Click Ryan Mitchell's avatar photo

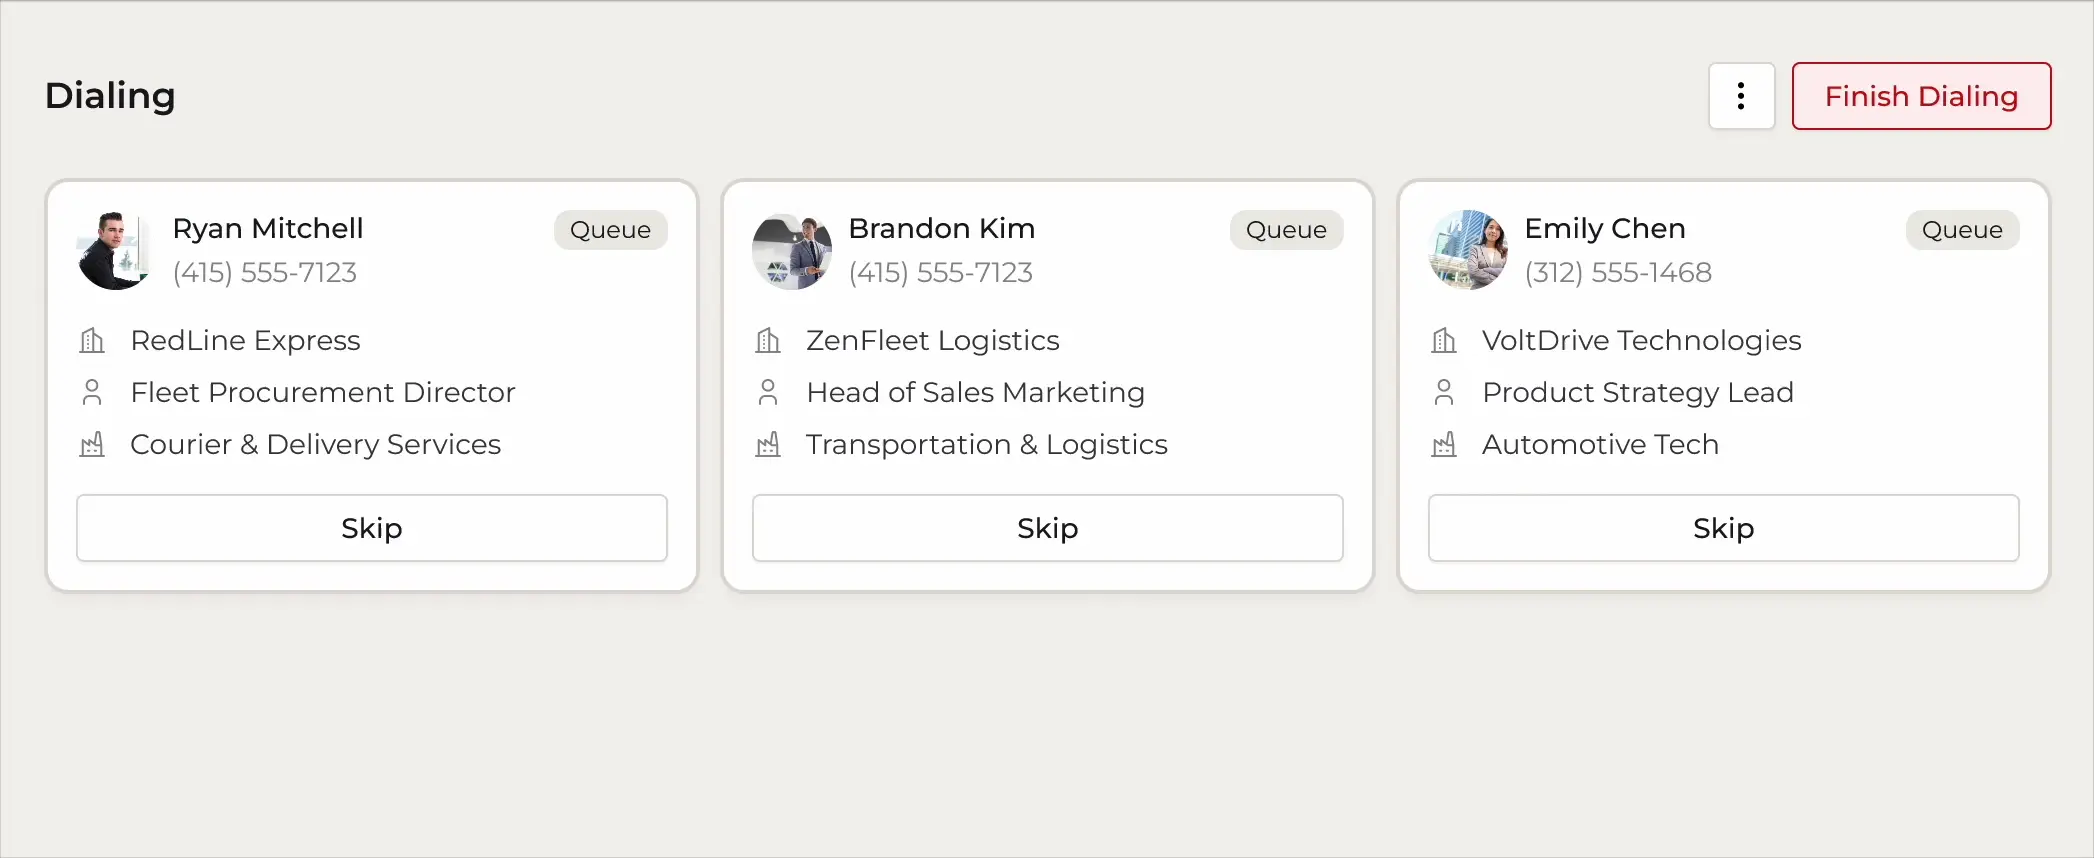point(116,250)
